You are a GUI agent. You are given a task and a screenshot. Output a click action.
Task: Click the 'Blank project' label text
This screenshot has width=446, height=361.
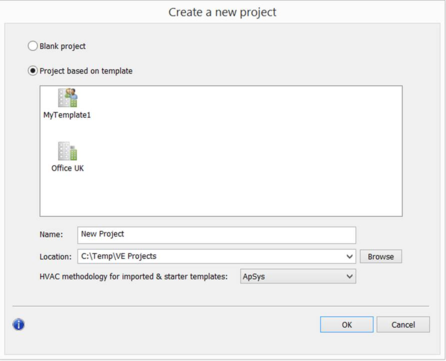pos(62,46)
